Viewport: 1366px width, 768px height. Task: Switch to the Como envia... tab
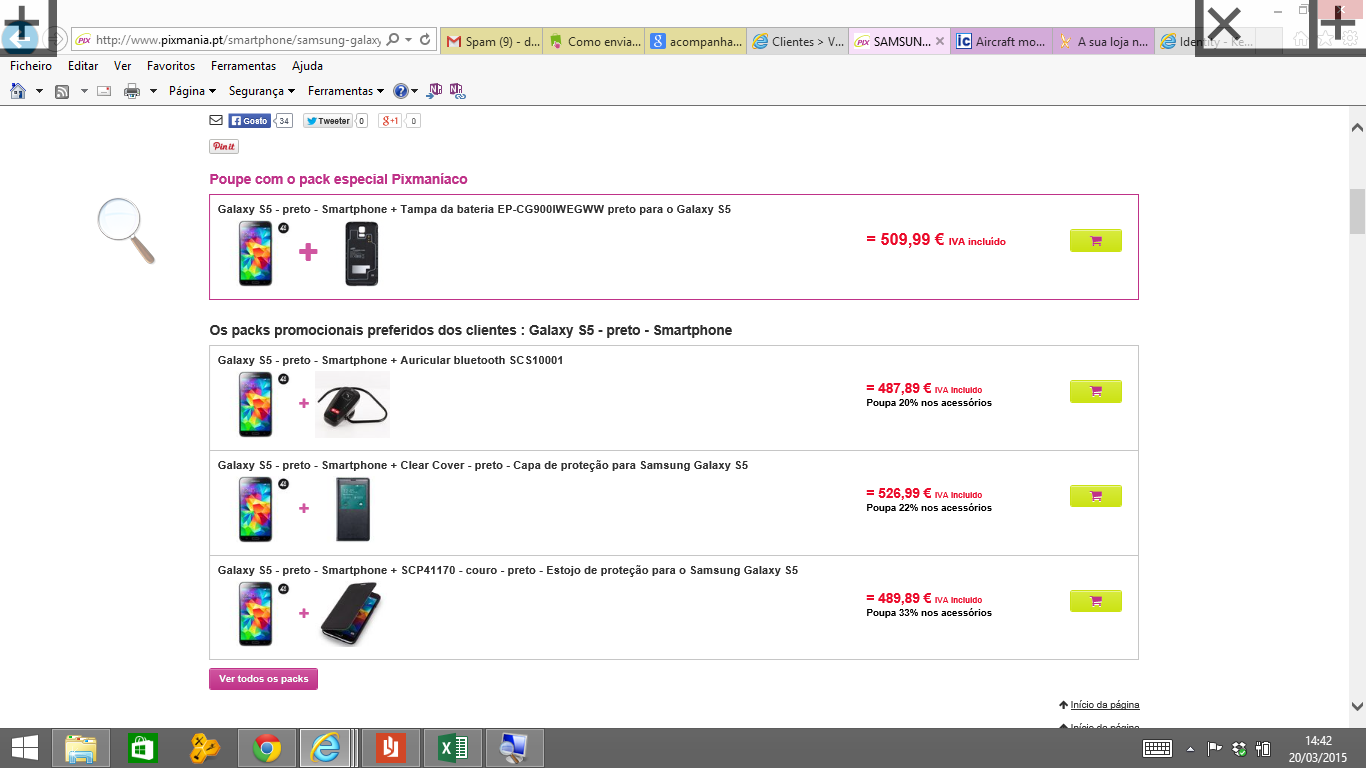pos(594,42)
